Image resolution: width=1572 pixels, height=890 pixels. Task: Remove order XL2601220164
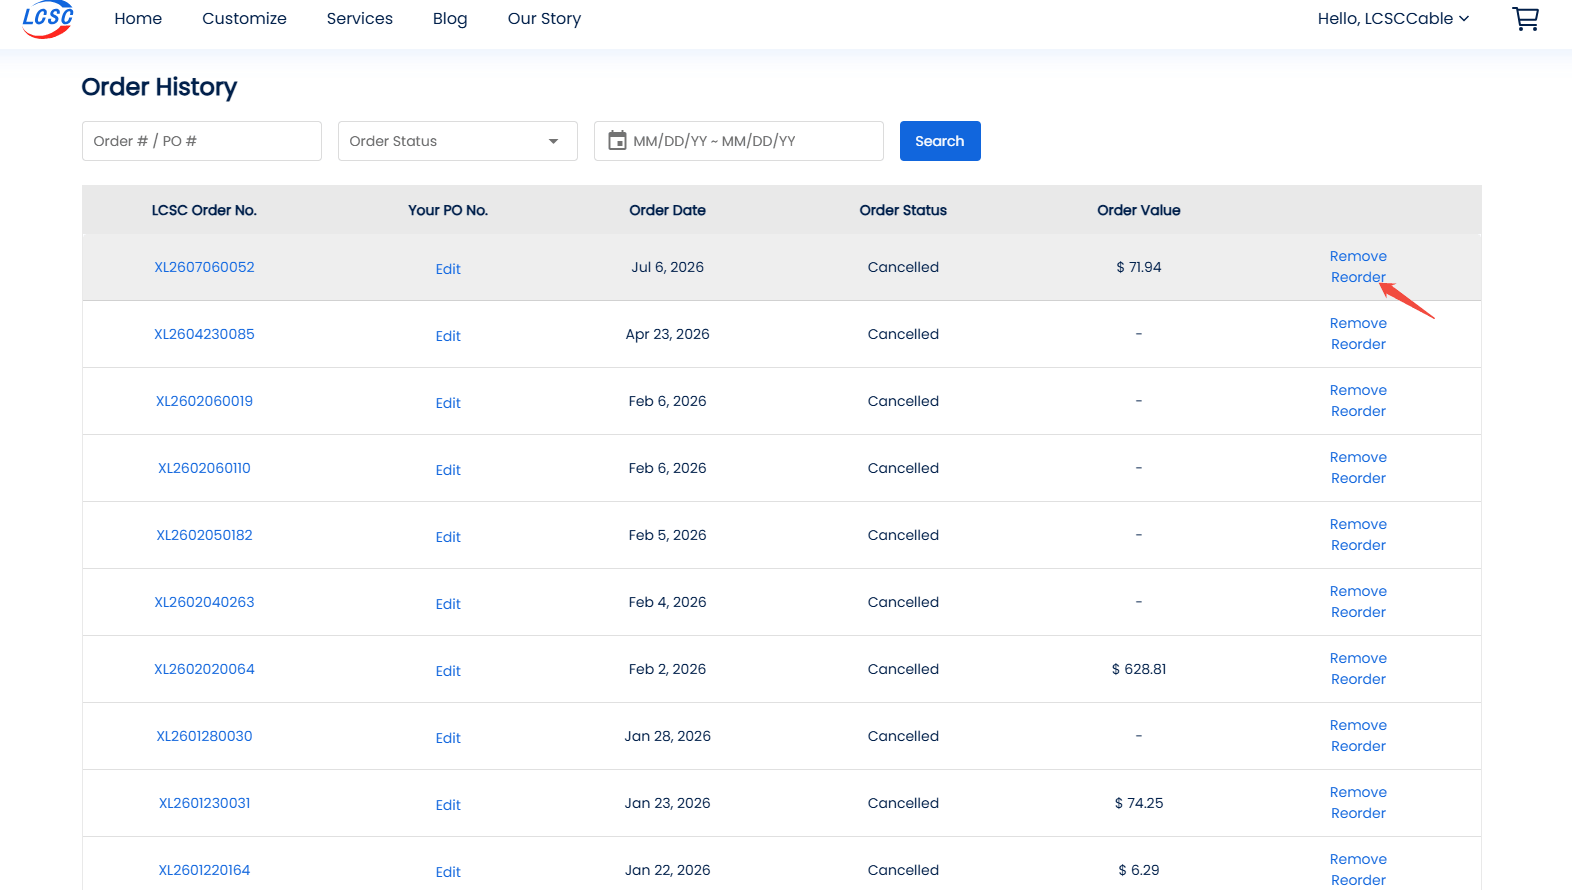(1358, 859)
